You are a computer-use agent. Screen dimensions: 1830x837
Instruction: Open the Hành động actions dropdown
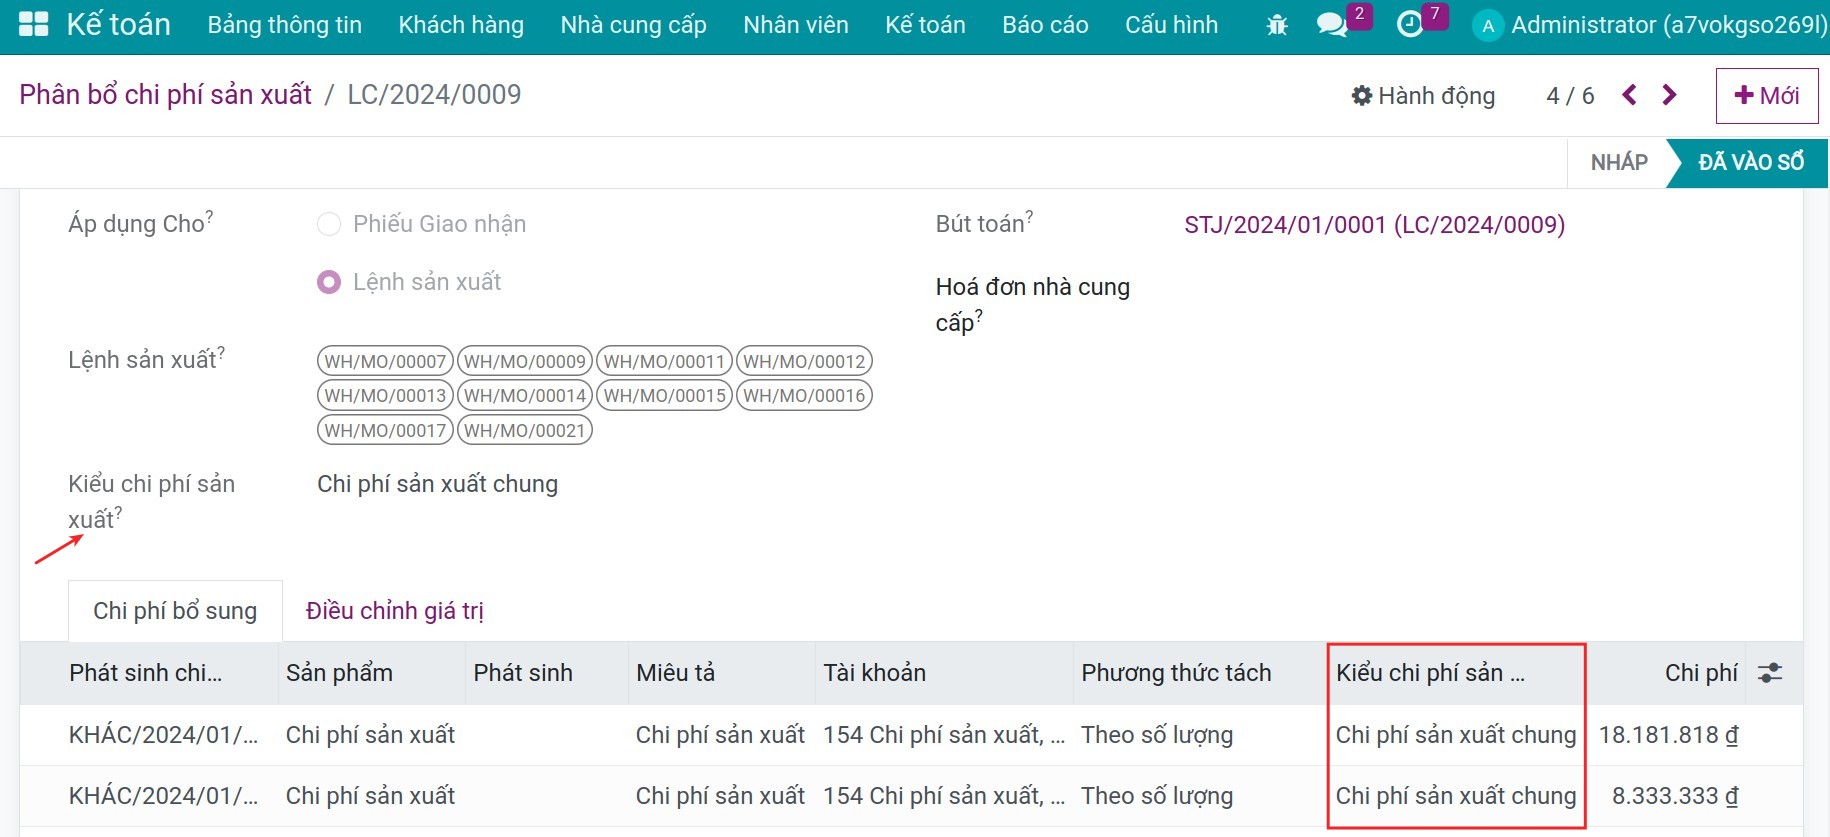1423,96
